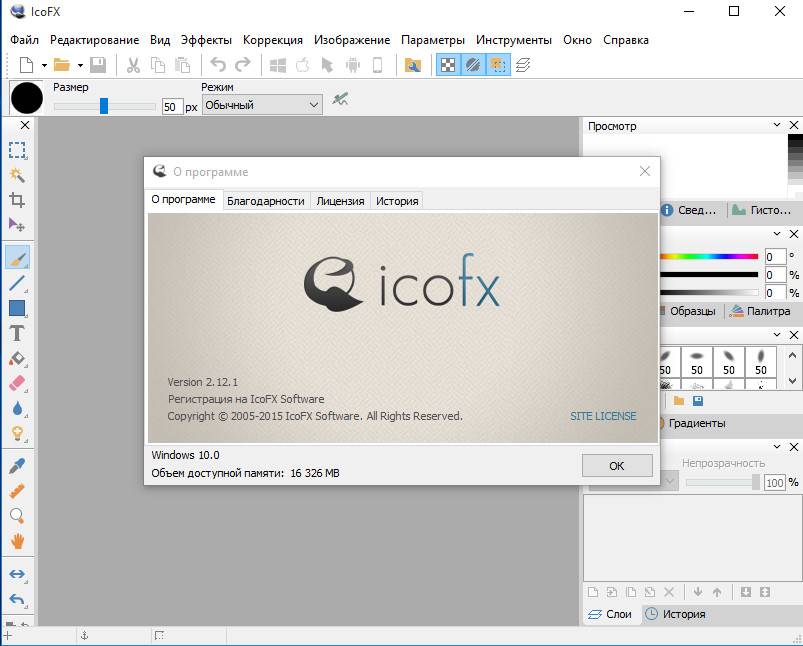Undo the last action in the toolbar
The width and height of the screenshot is (803, 646).
pyautogui.click(x=218, y=65)
